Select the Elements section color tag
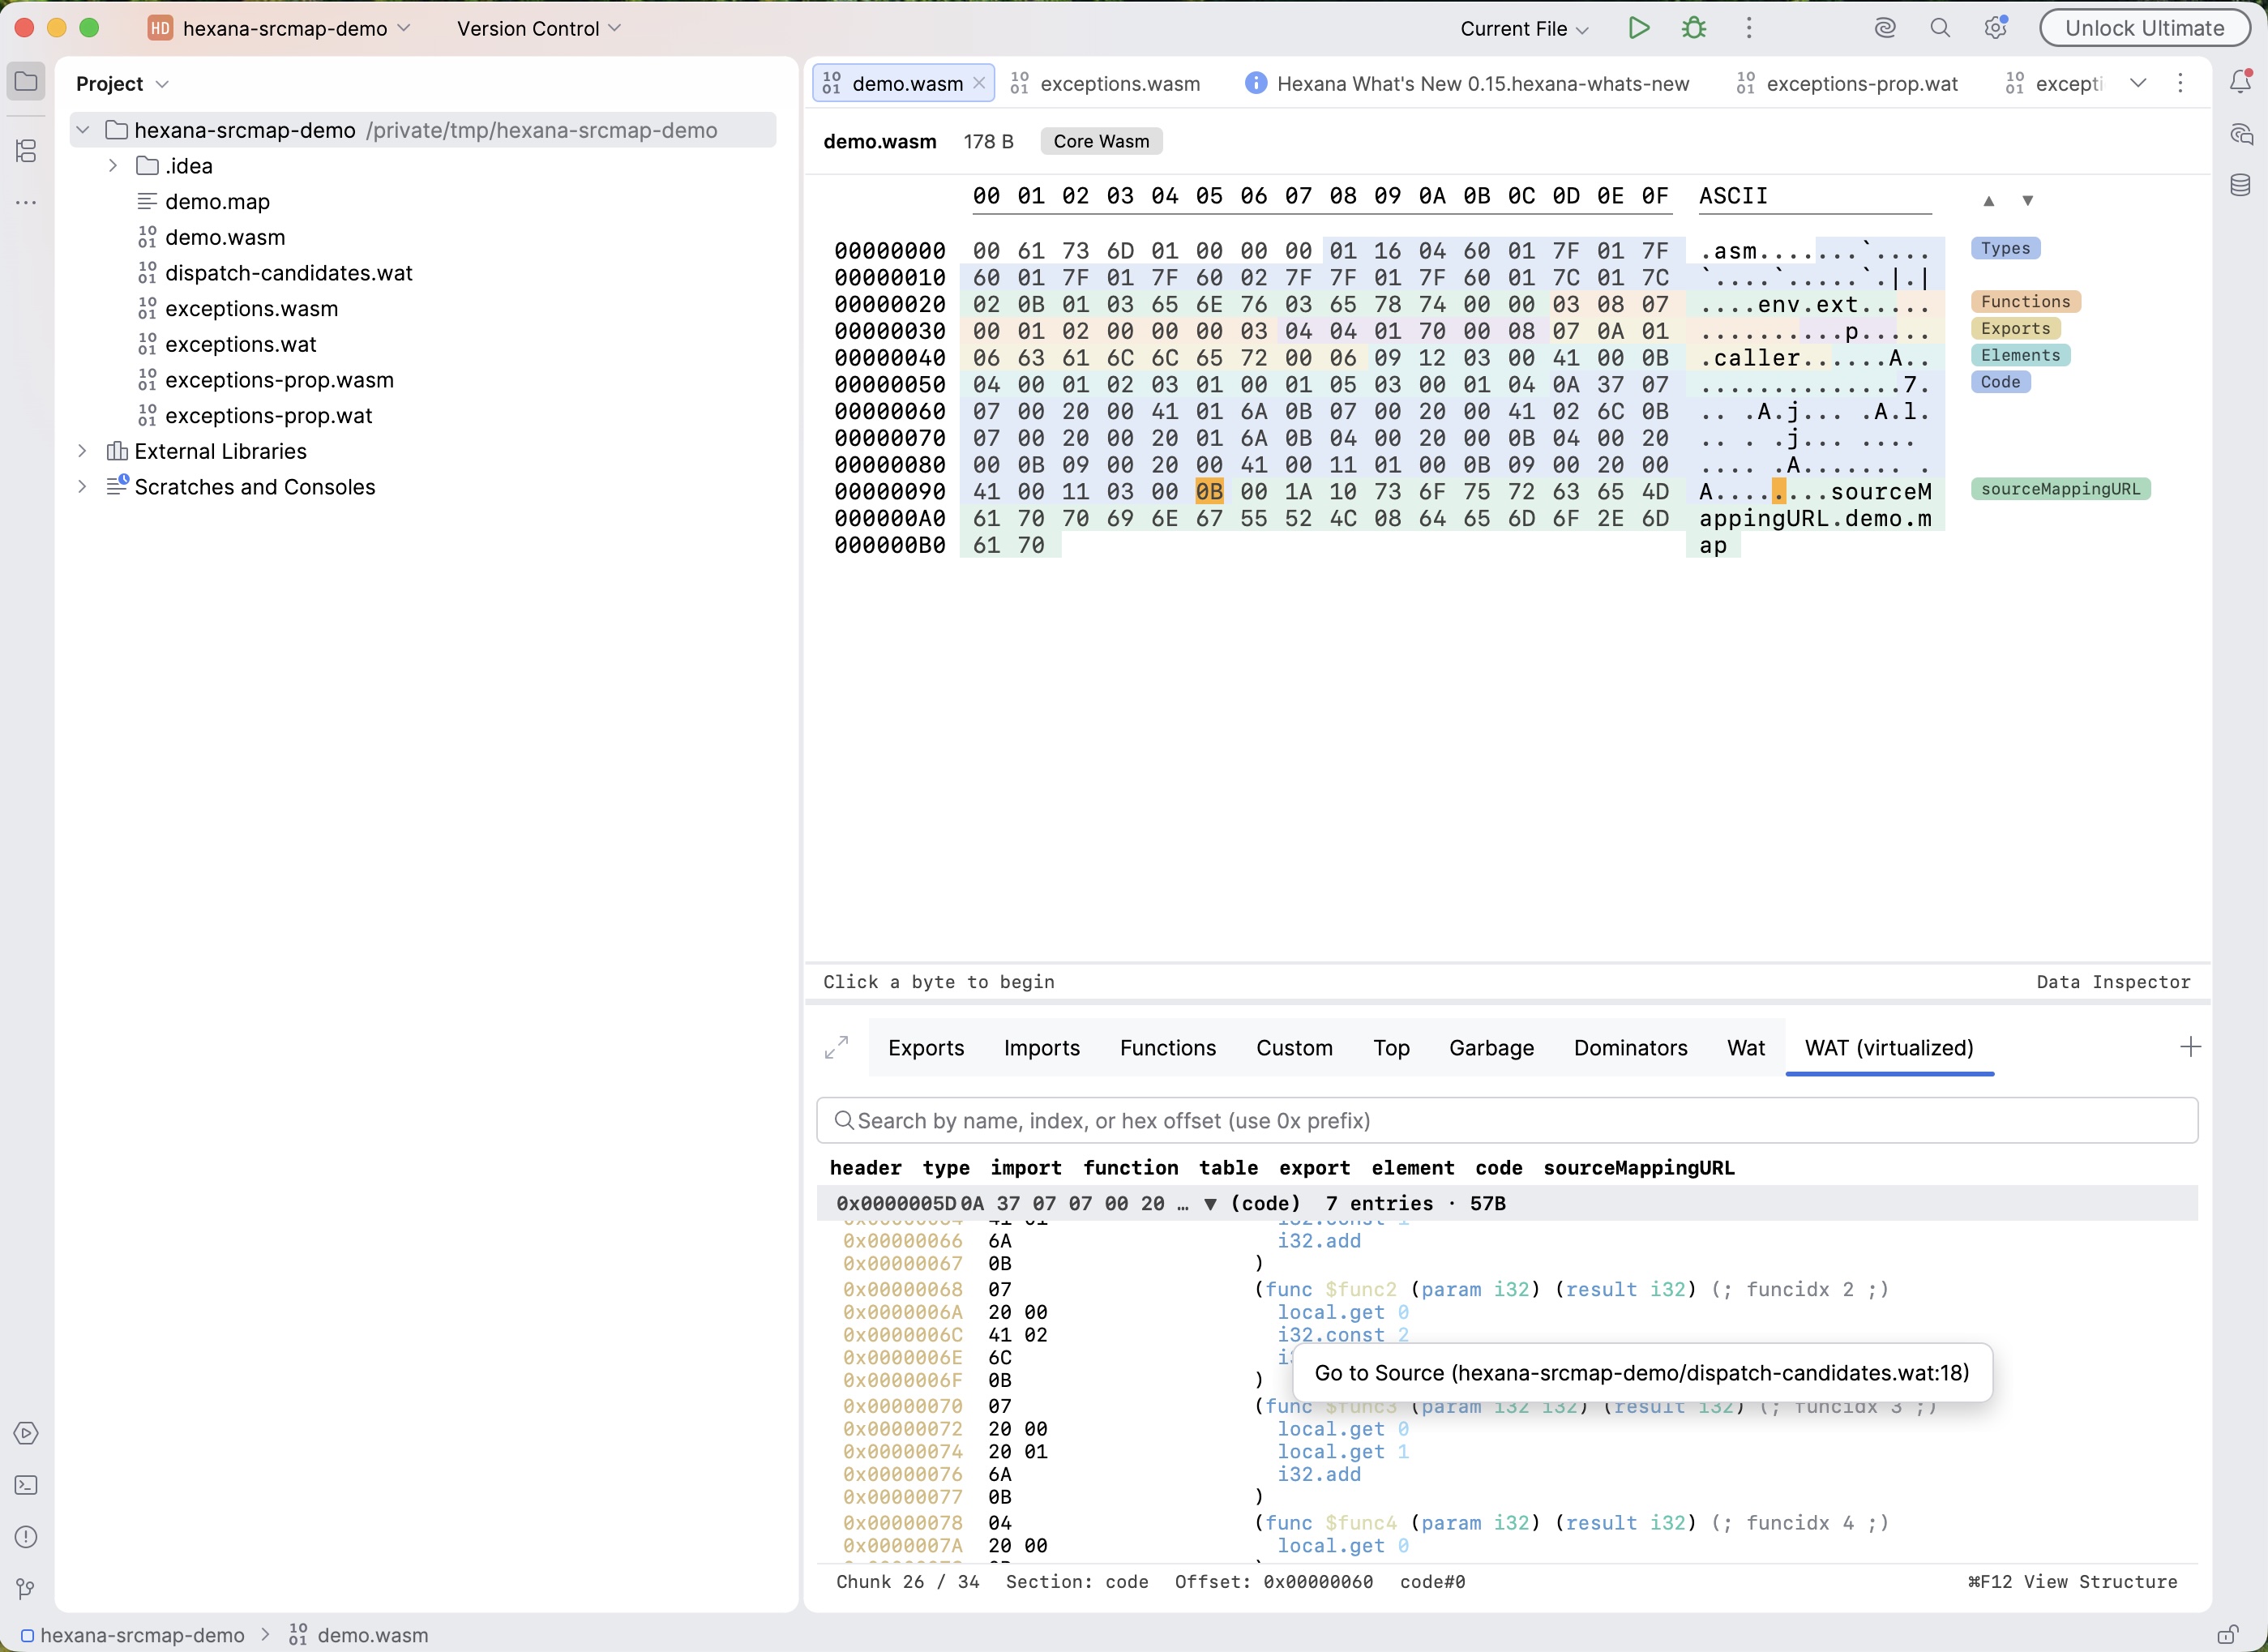 point(2020,356)
